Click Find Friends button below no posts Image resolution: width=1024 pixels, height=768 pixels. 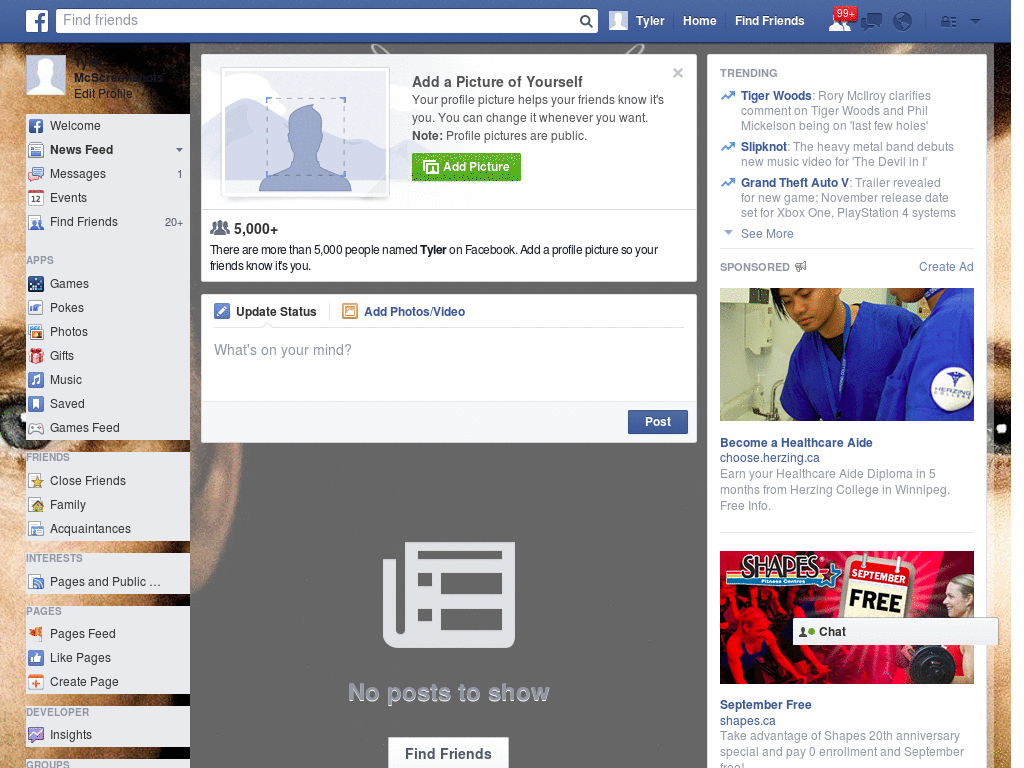coord(448,754)
